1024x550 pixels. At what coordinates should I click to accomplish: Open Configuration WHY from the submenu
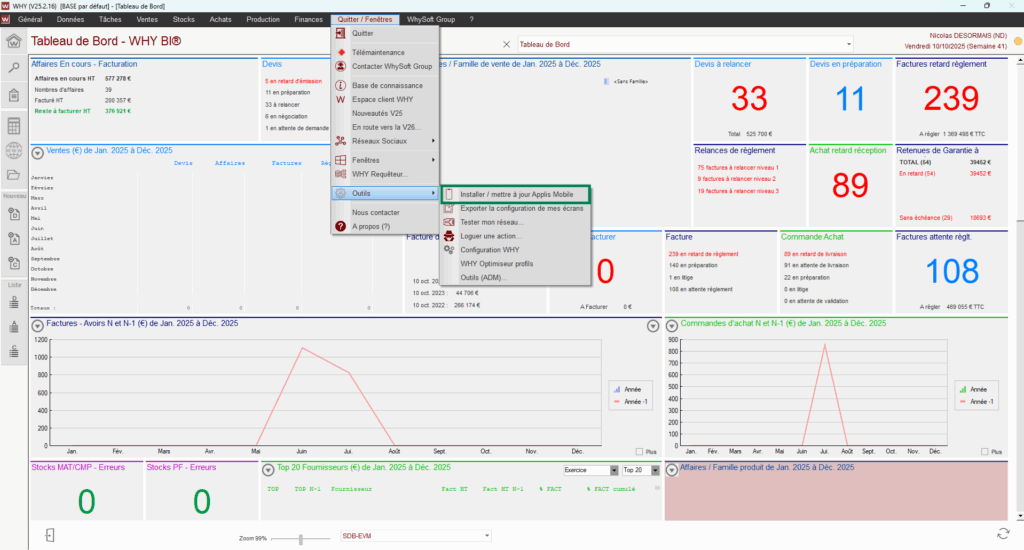click(489, 249)
